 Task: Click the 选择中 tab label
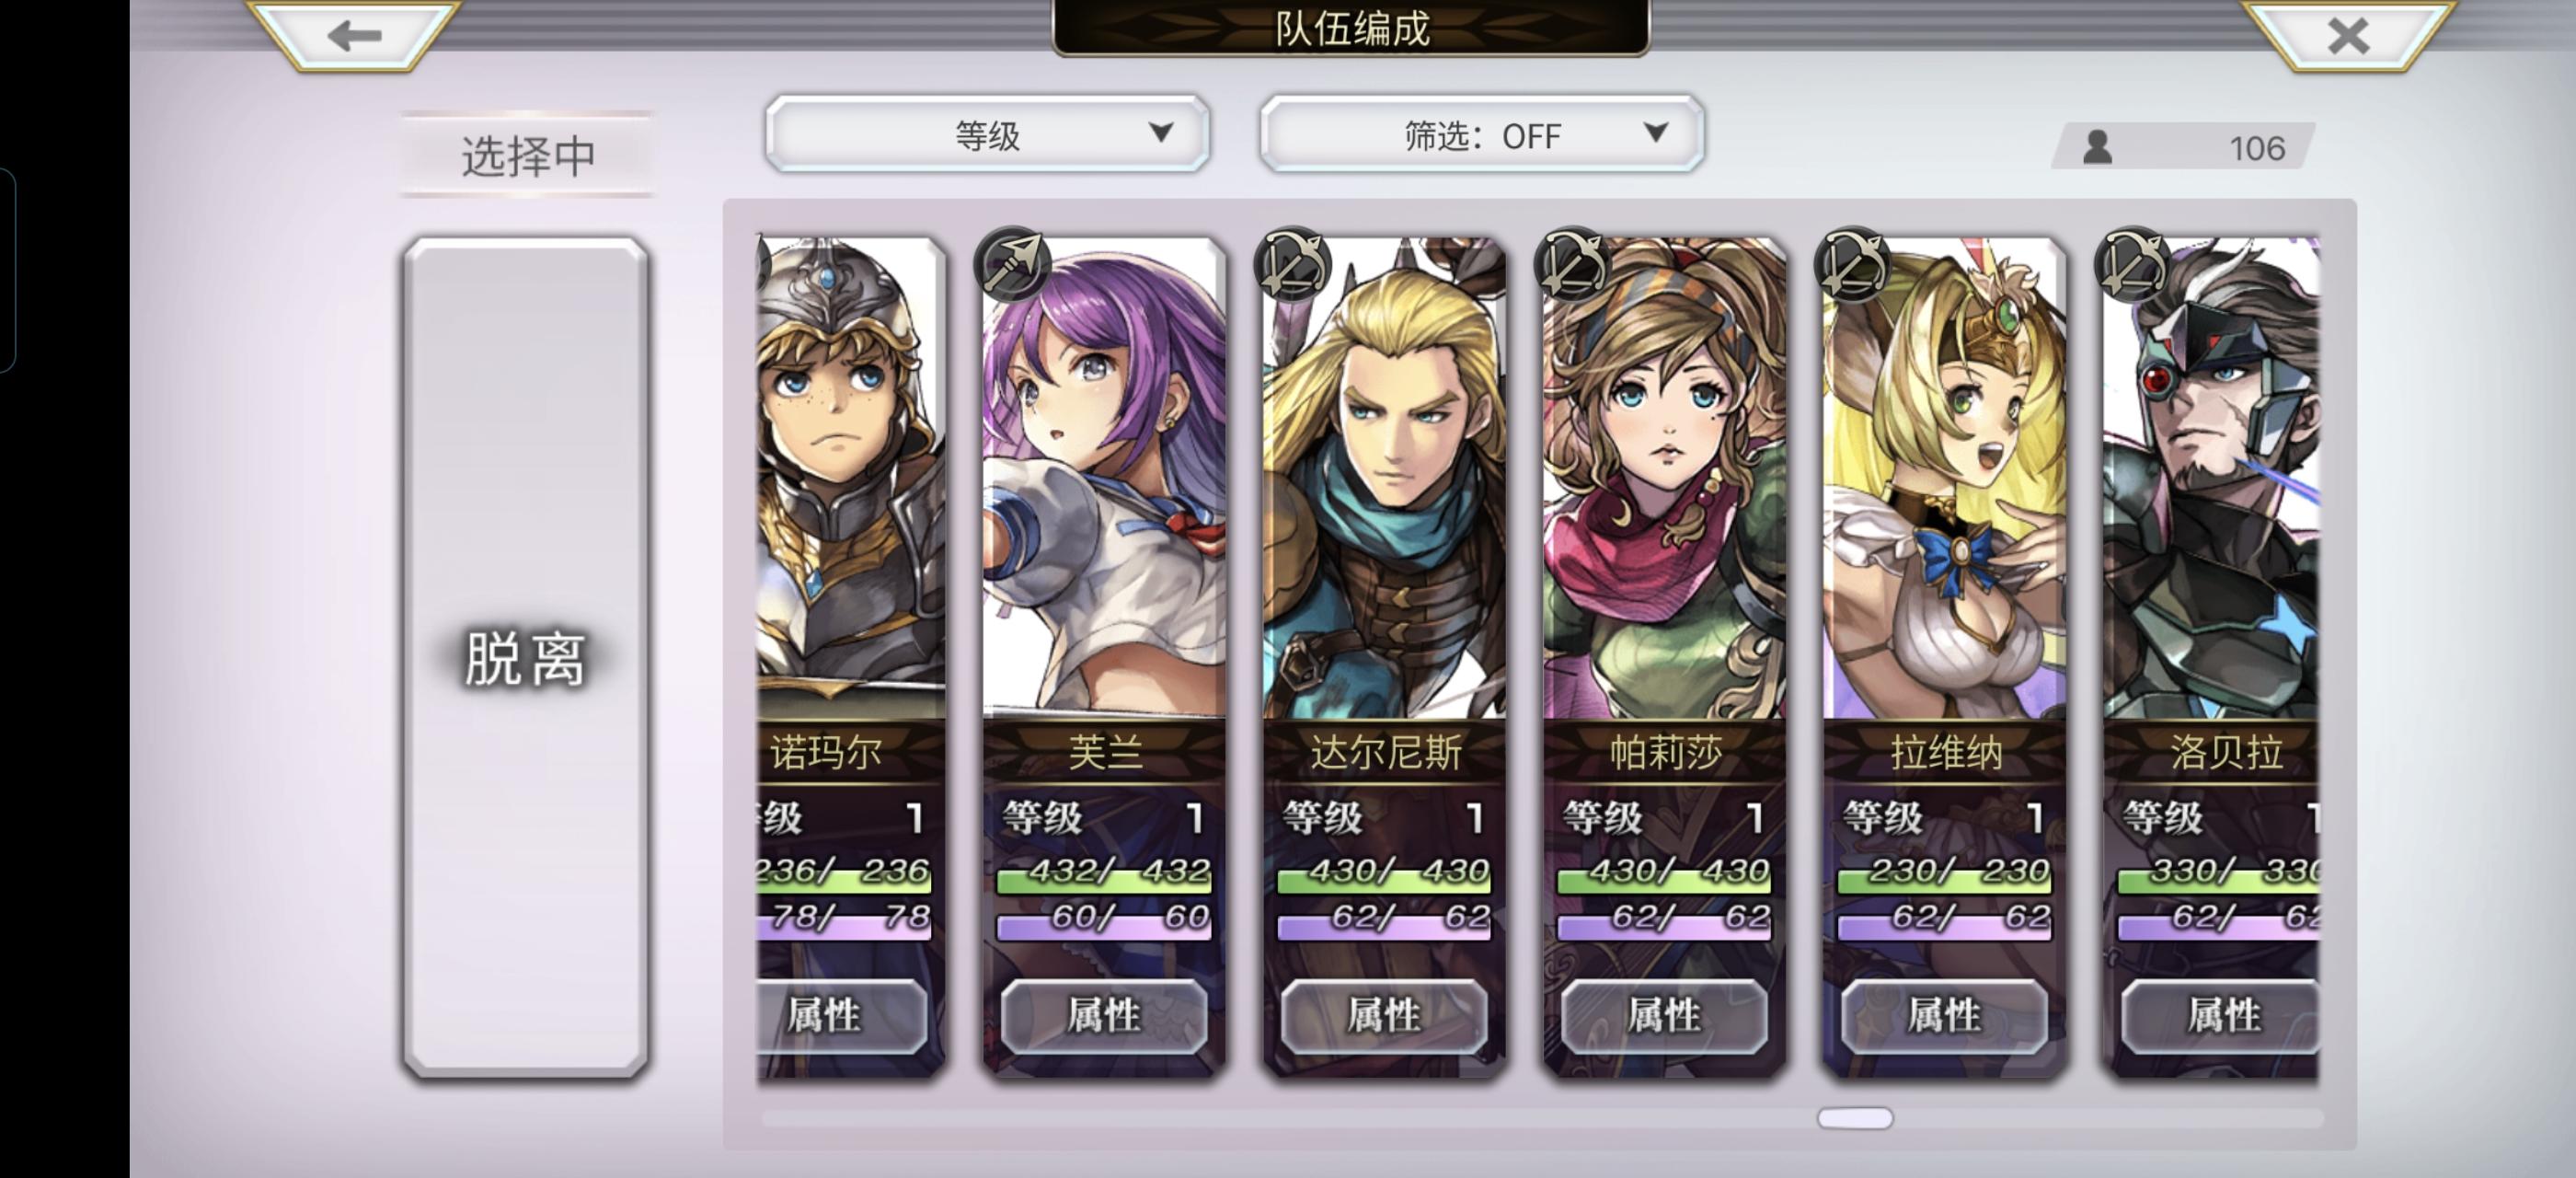tap(527, 155)
